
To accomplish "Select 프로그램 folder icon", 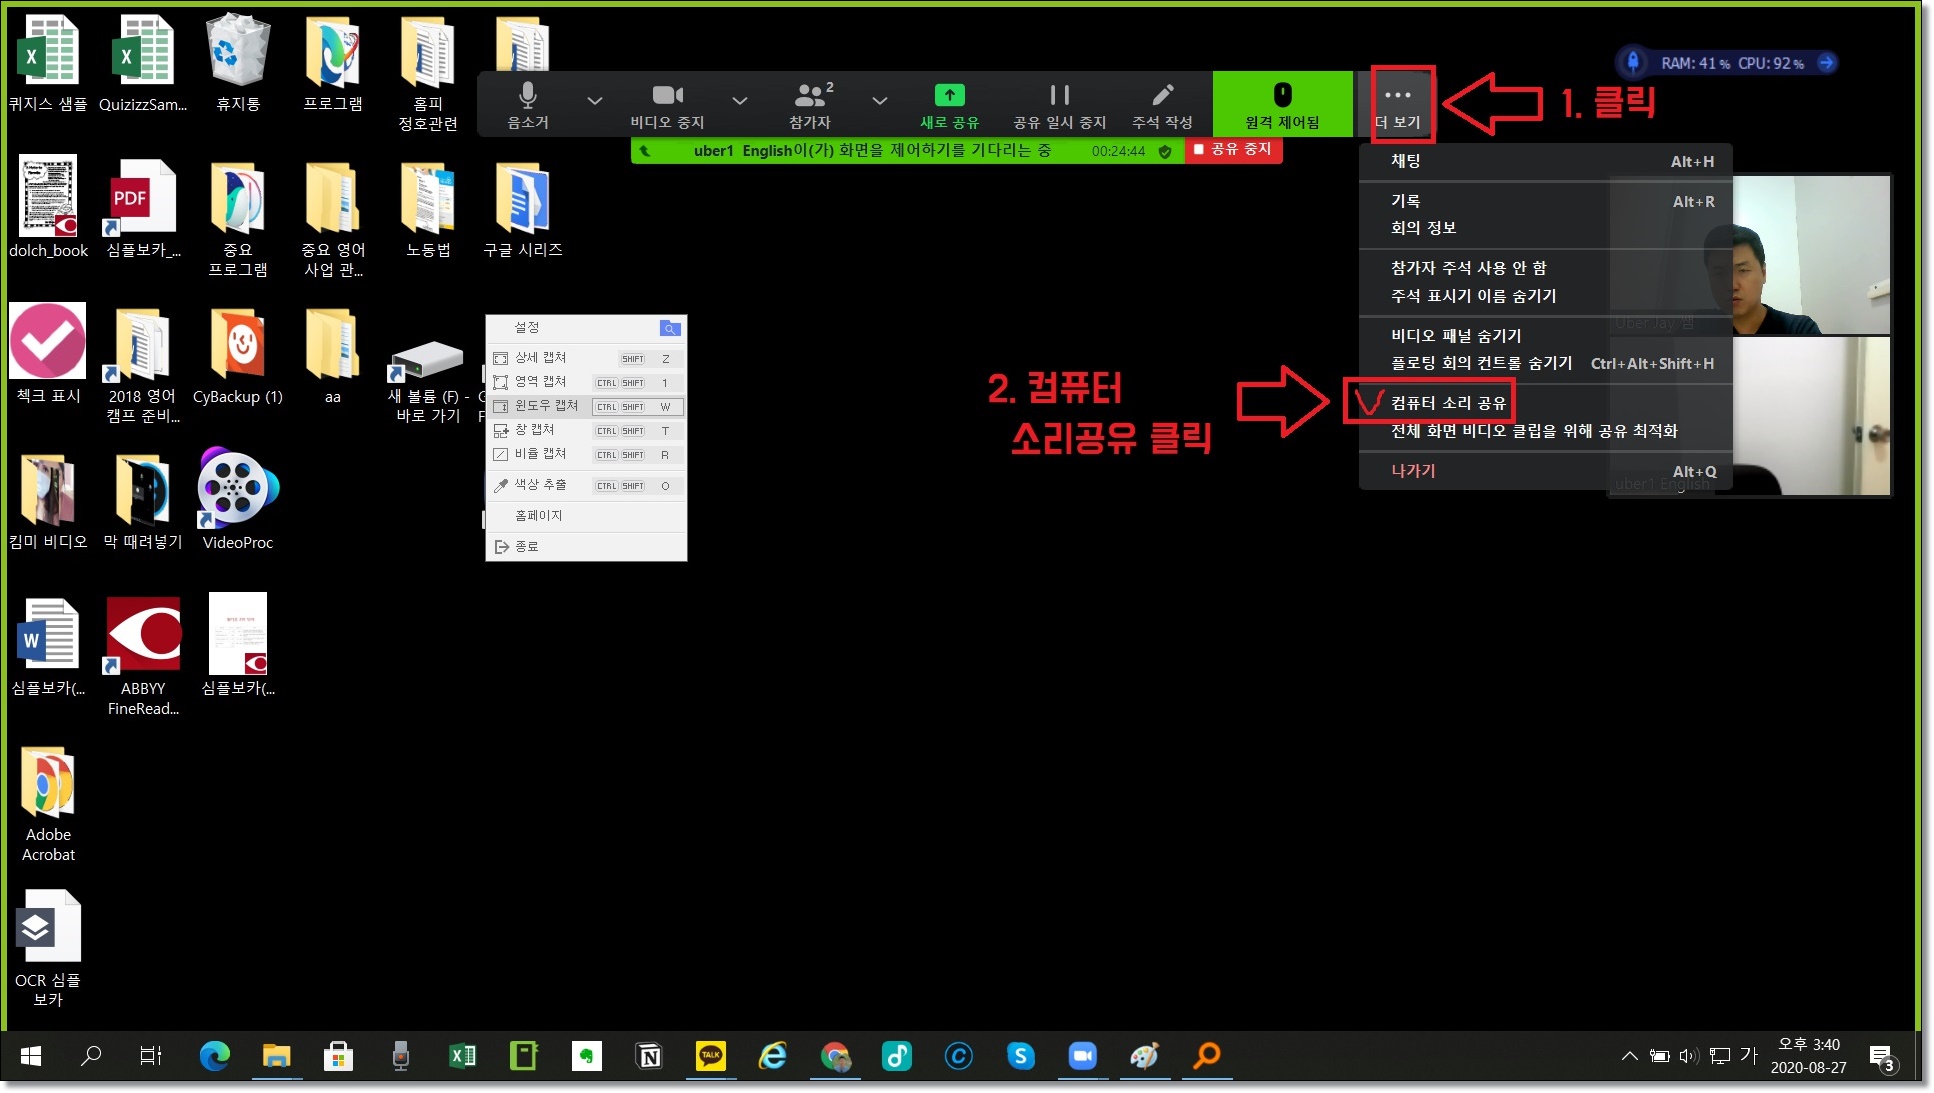I will [x=333, y=62].
